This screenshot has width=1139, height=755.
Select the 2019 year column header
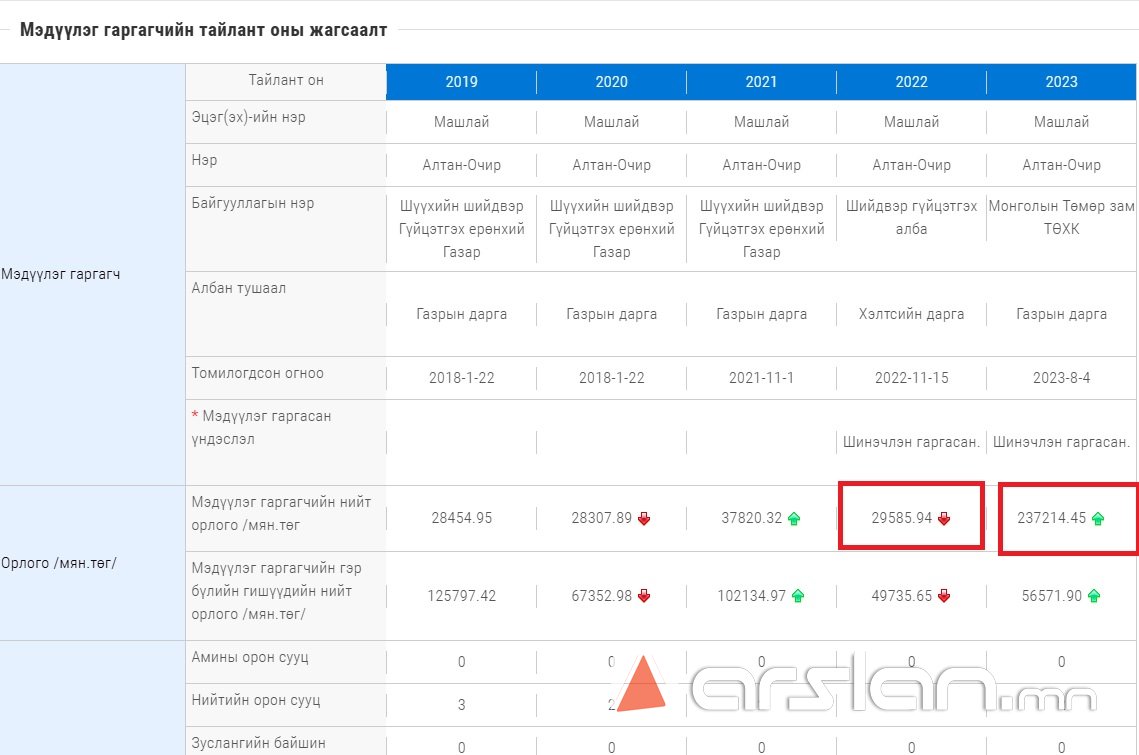click(x=461, y=82)
